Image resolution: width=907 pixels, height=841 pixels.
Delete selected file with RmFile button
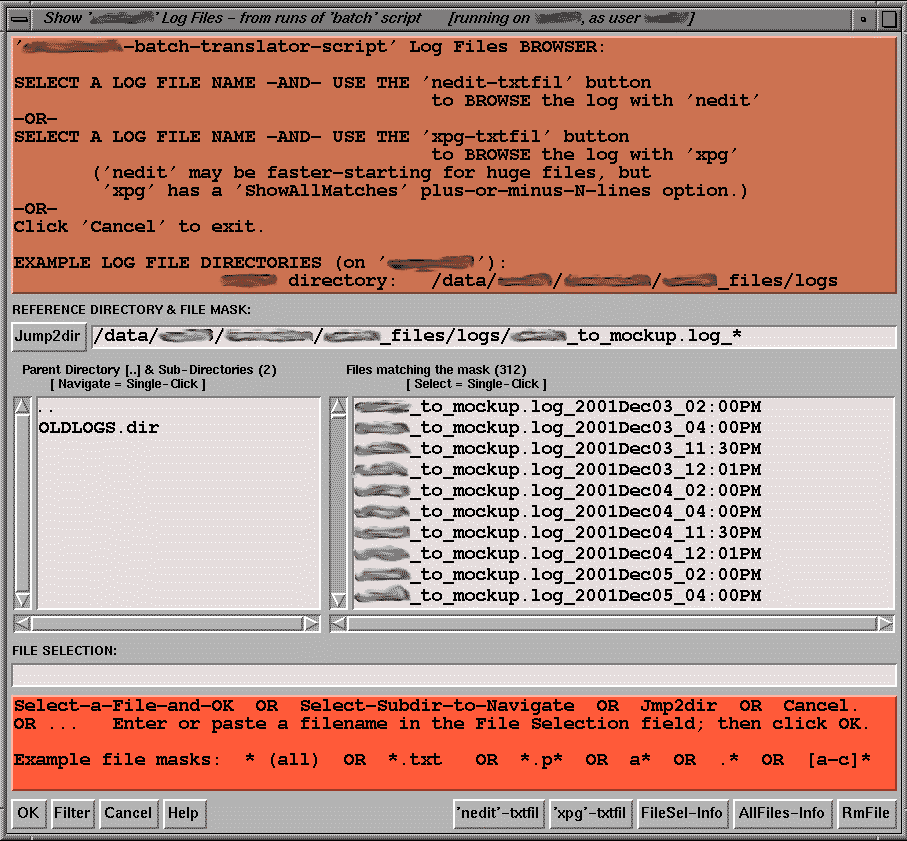(x=865, y=813)
